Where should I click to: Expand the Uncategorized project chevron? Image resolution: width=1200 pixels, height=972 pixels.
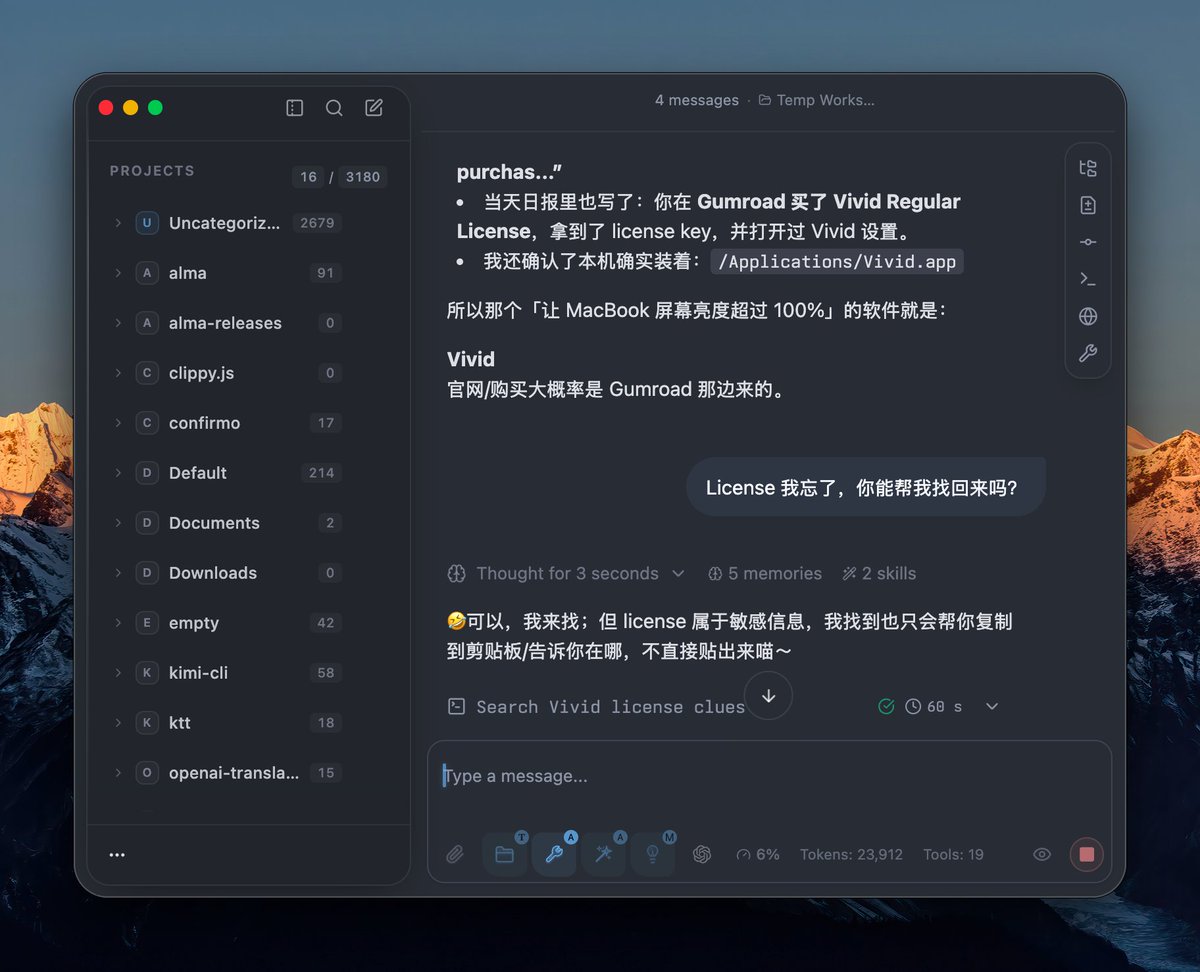(117, 223)
